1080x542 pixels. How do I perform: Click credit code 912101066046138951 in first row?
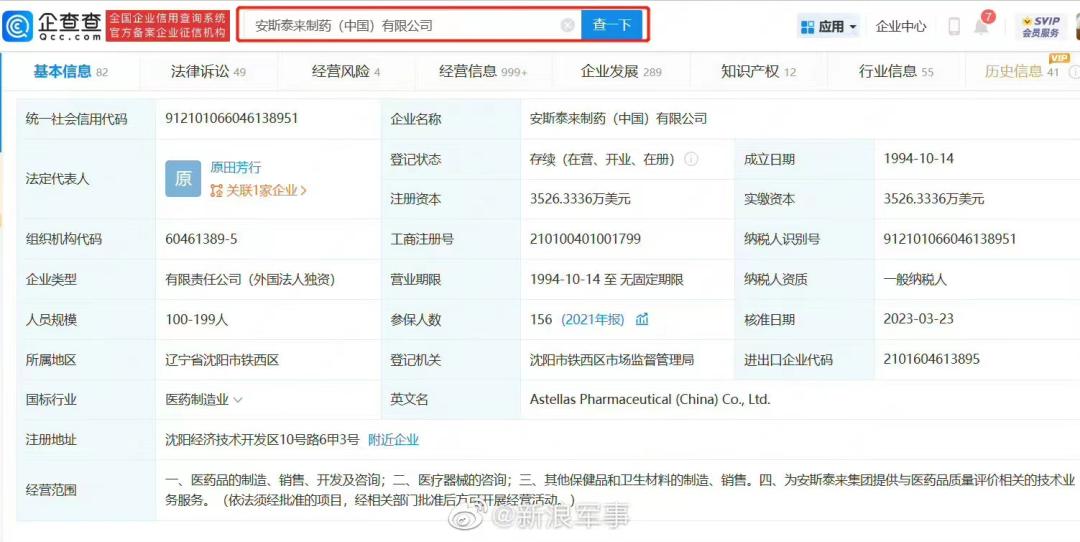[231, 118]
